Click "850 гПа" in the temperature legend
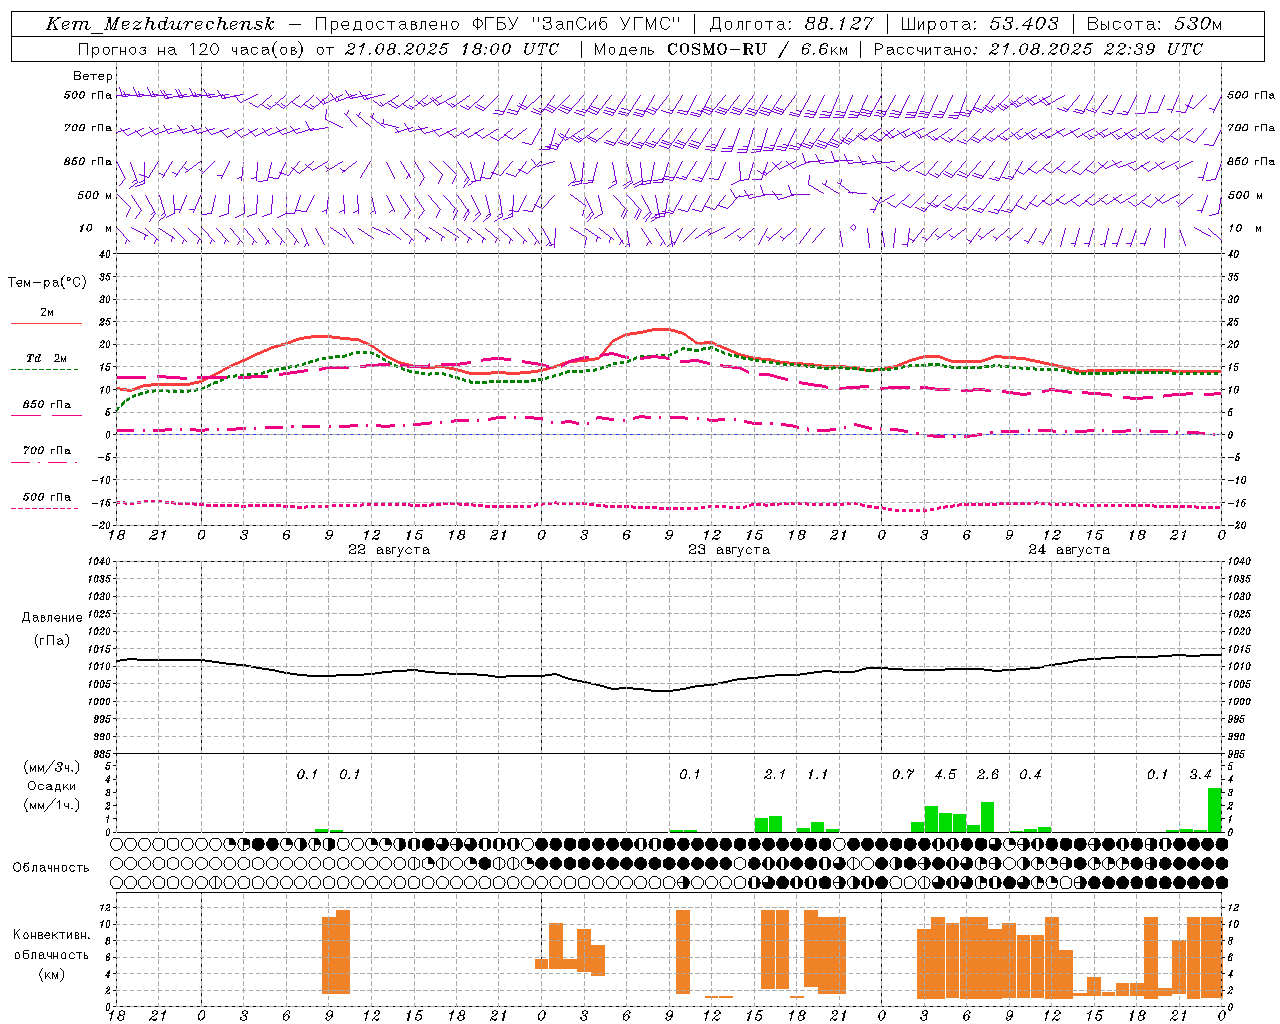1280x1024 pixels. [47, 404]
